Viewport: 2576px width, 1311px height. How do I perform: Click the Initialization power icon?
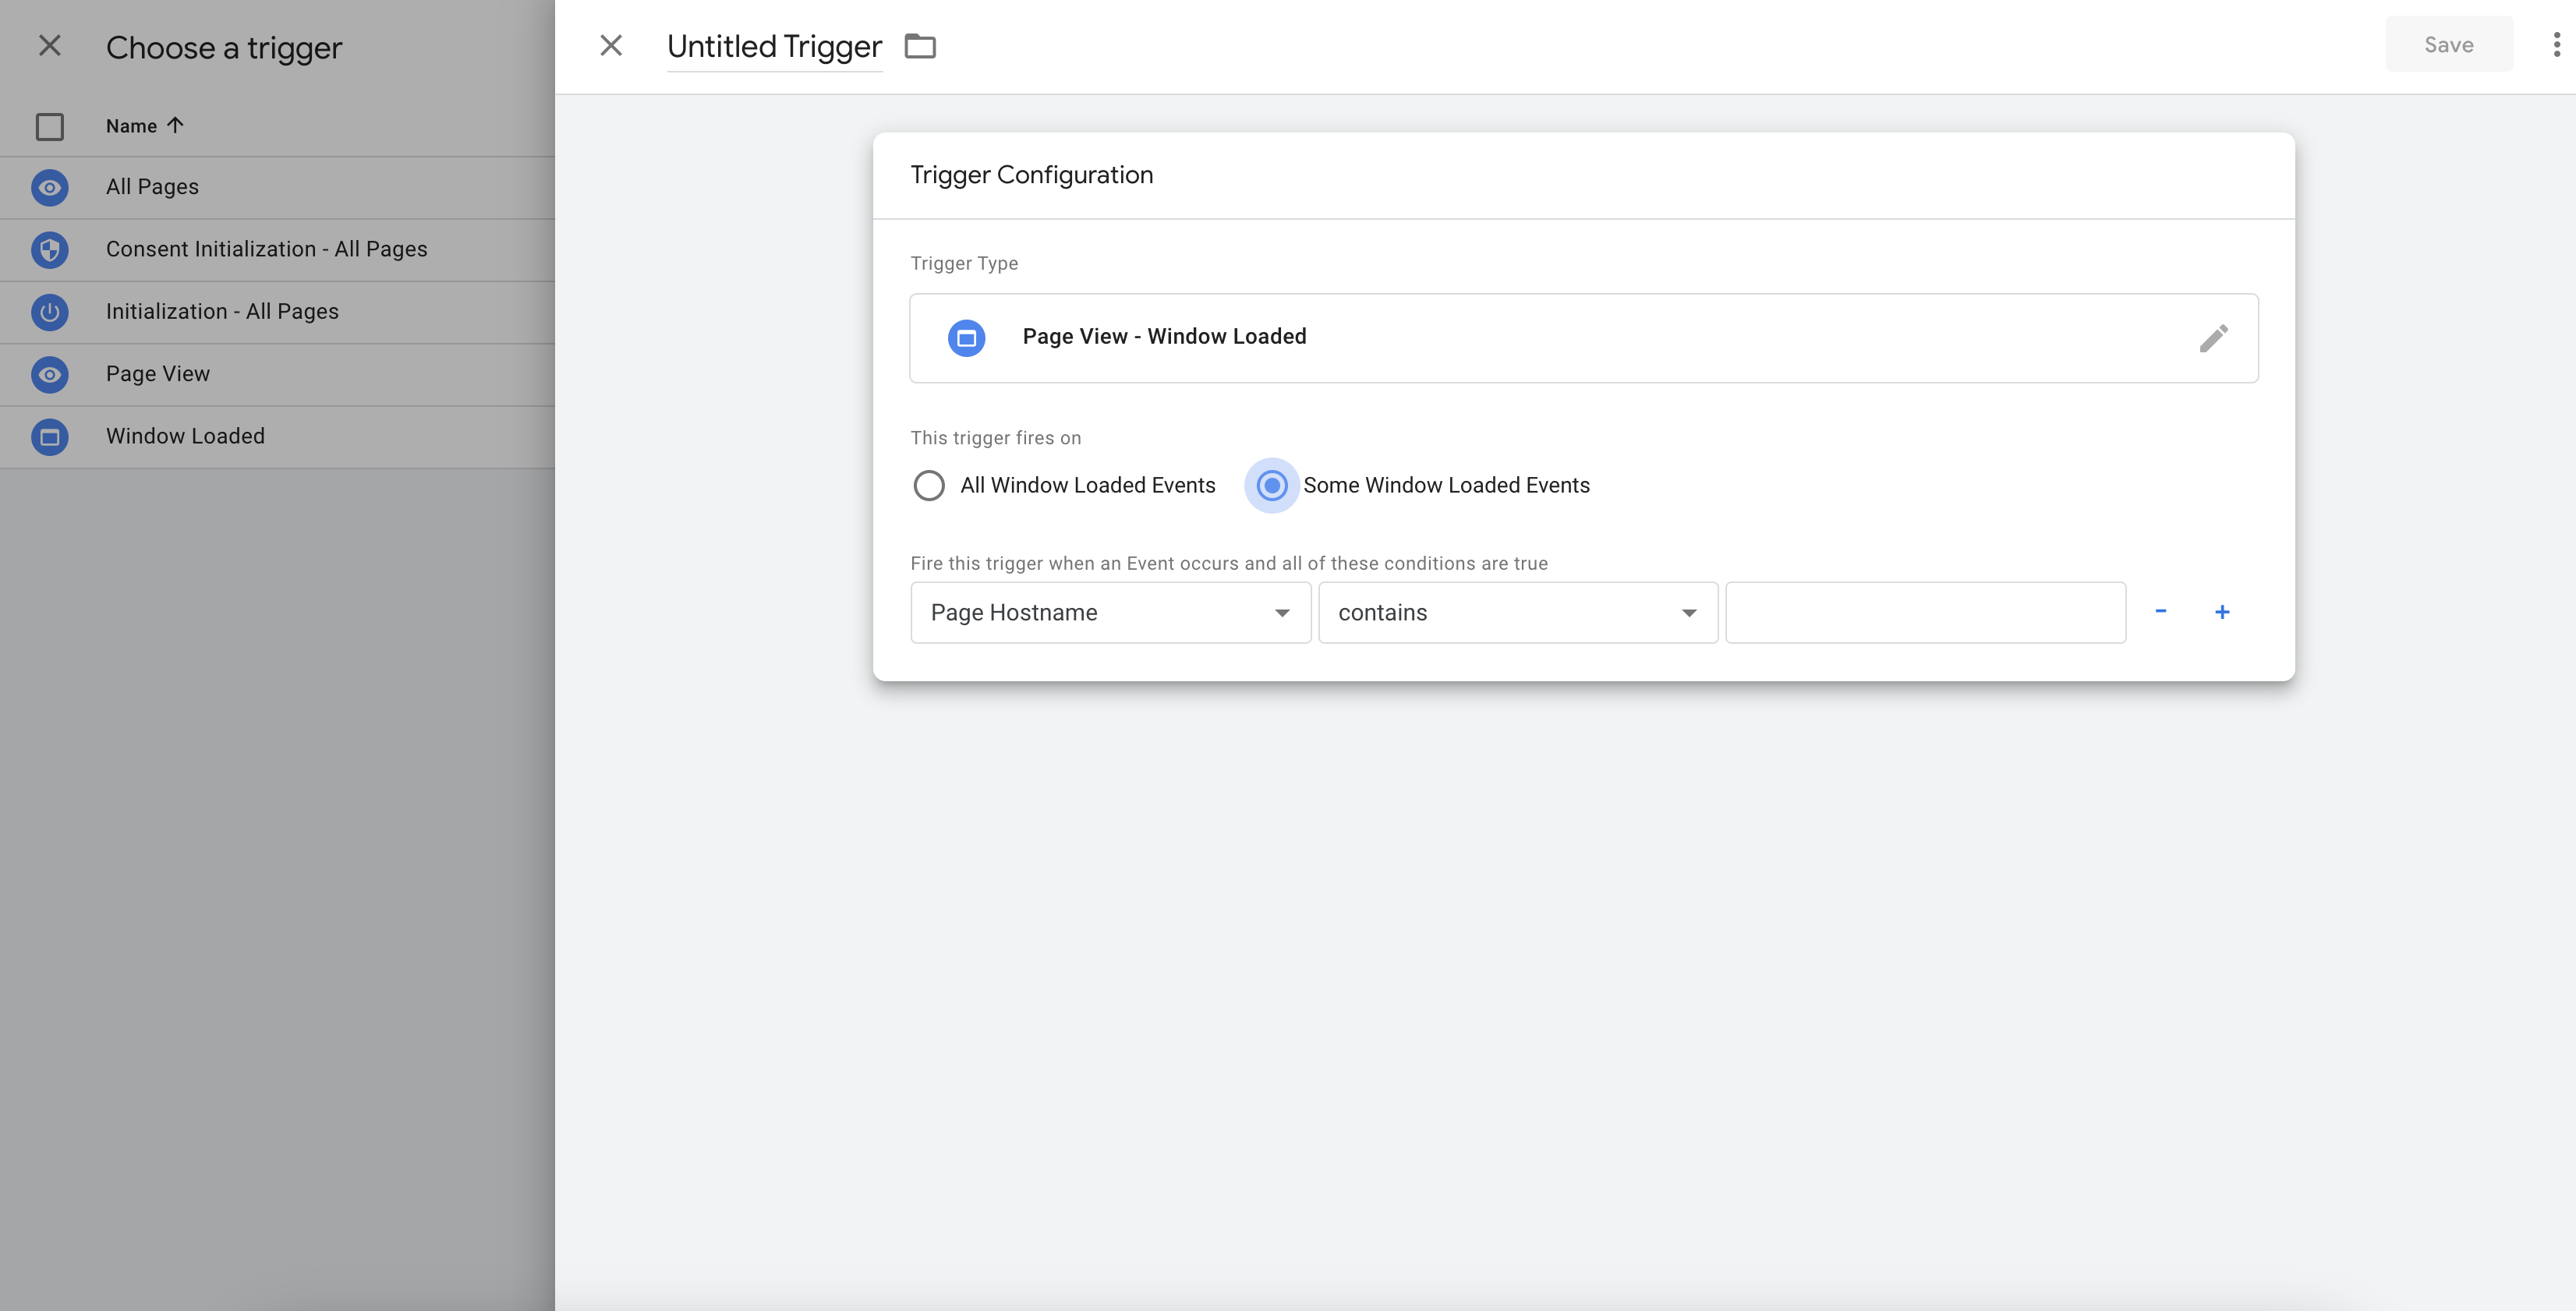tap(50, 312)
